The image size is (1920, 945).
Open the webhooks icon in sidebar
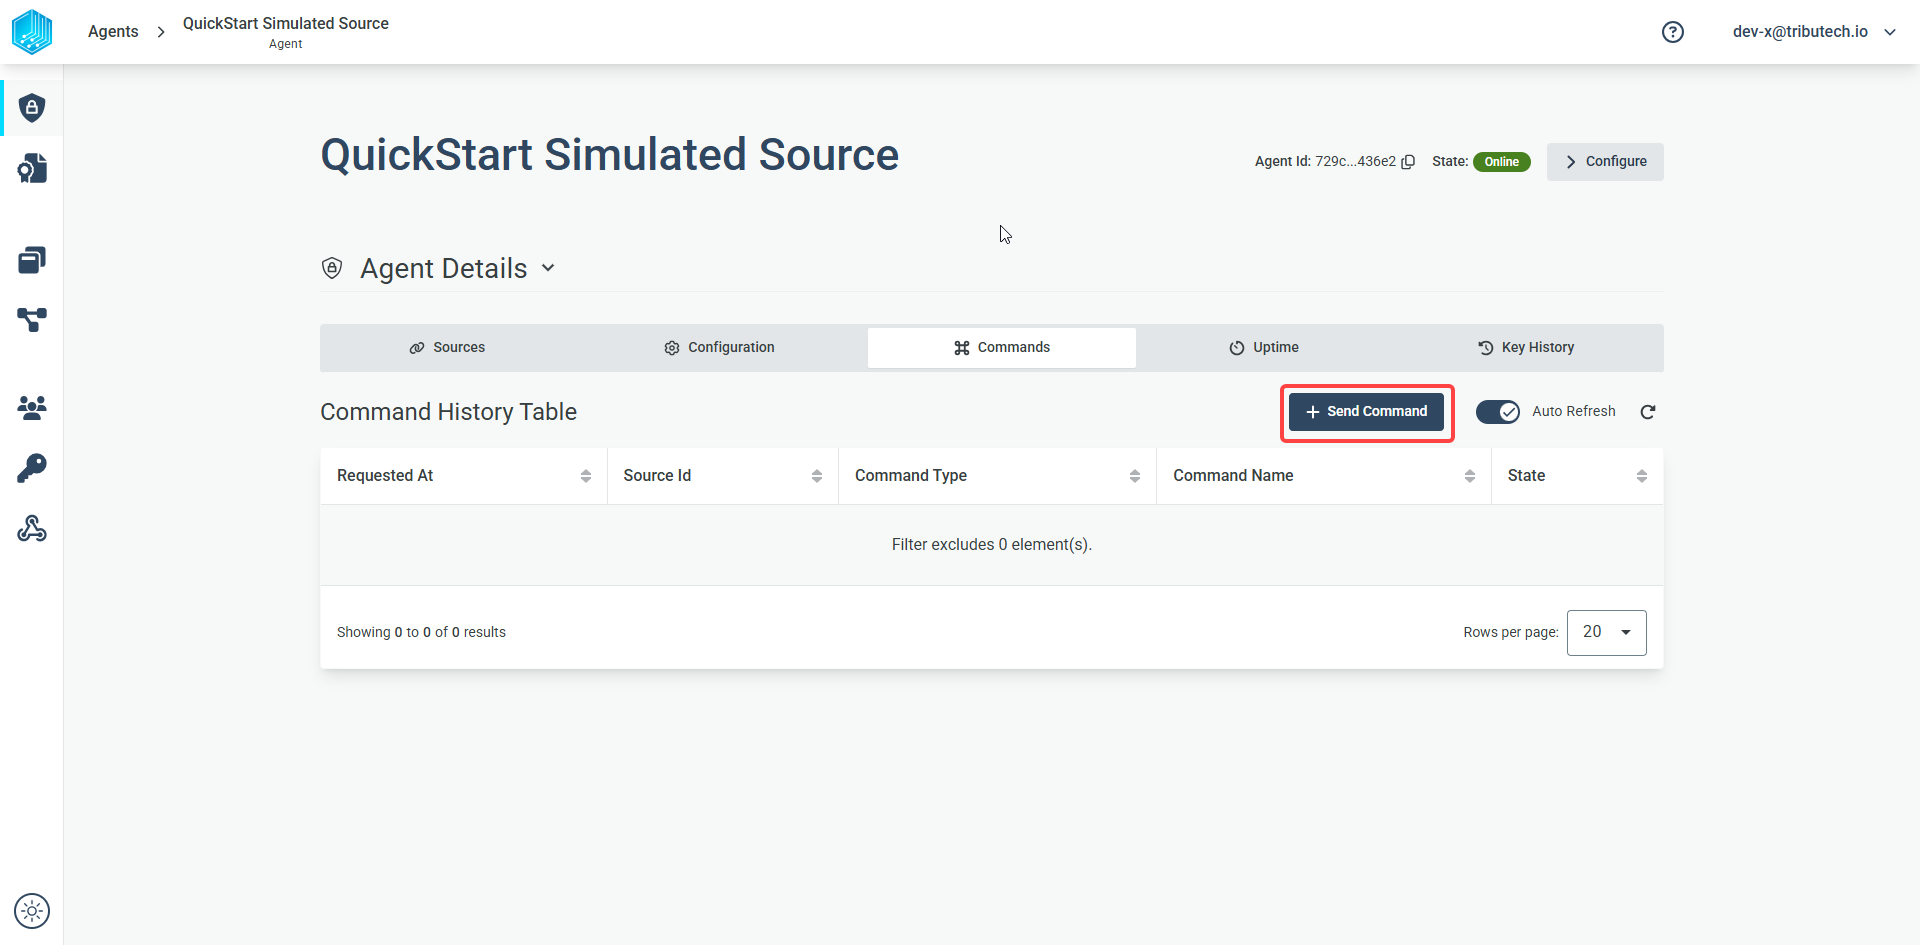32,529
